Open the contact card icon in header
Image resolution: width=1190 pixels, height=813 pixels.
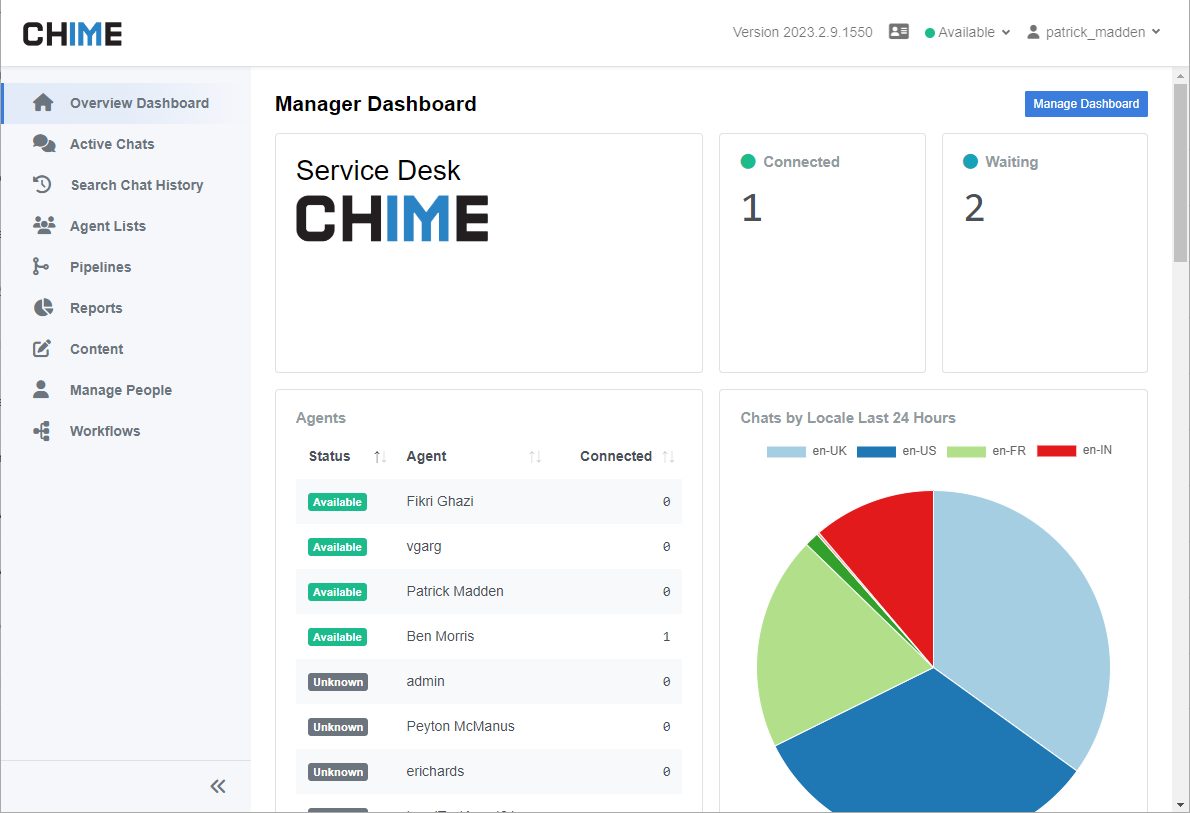899,32
